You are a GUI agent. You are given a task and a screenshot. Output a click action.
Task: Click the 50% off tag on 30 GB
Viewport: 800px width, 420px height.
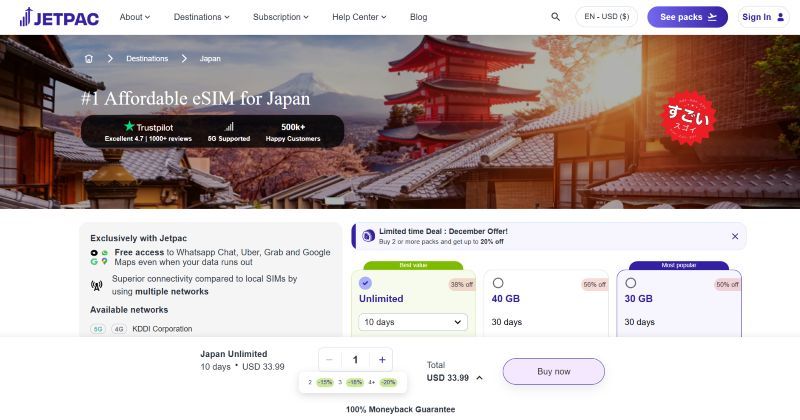coord(727,285)
